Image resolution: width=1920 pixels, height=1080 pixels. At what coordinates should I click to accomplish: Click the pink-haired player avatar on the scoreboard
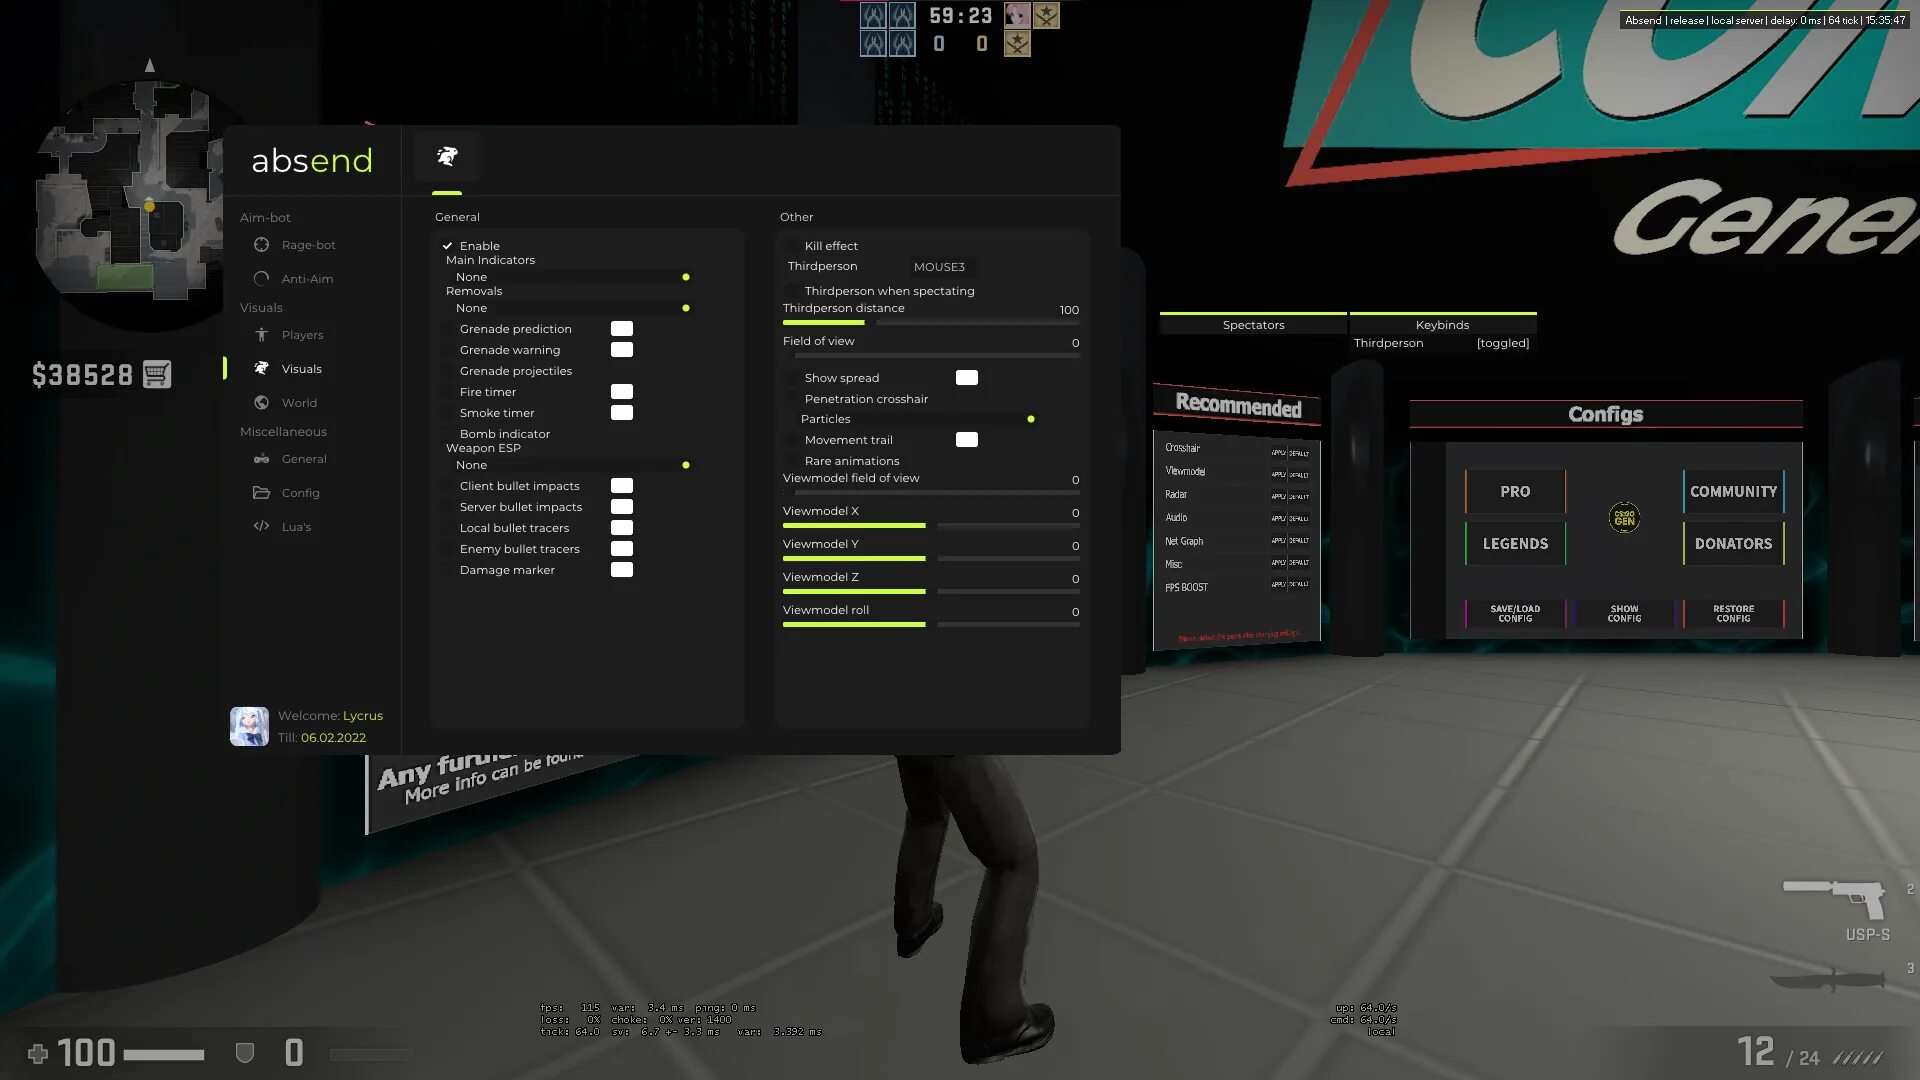click(x=1017, y=15)
